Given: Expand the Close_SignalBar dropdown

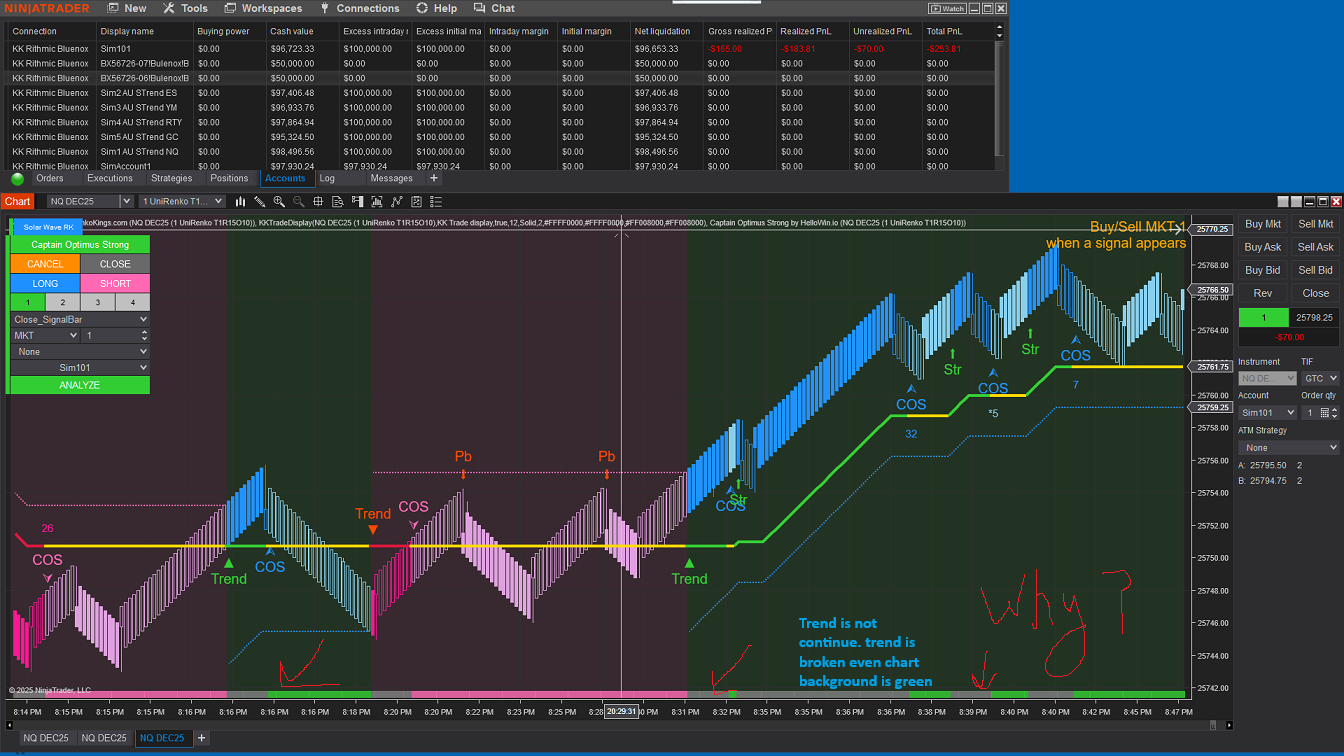Looking at the screenshot, I should point(80,320).
